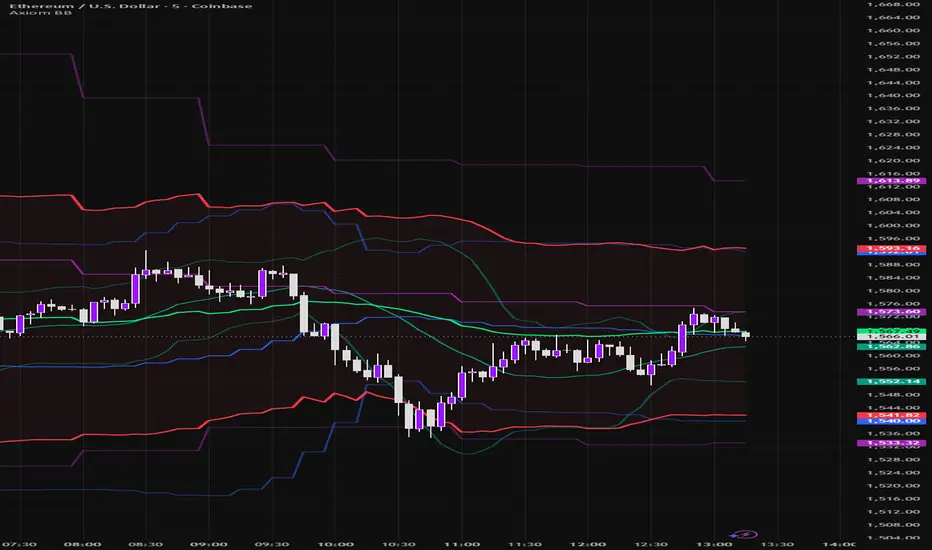Click the 10:30 time axis label
932x550 pixels.
tap(398, 544)
